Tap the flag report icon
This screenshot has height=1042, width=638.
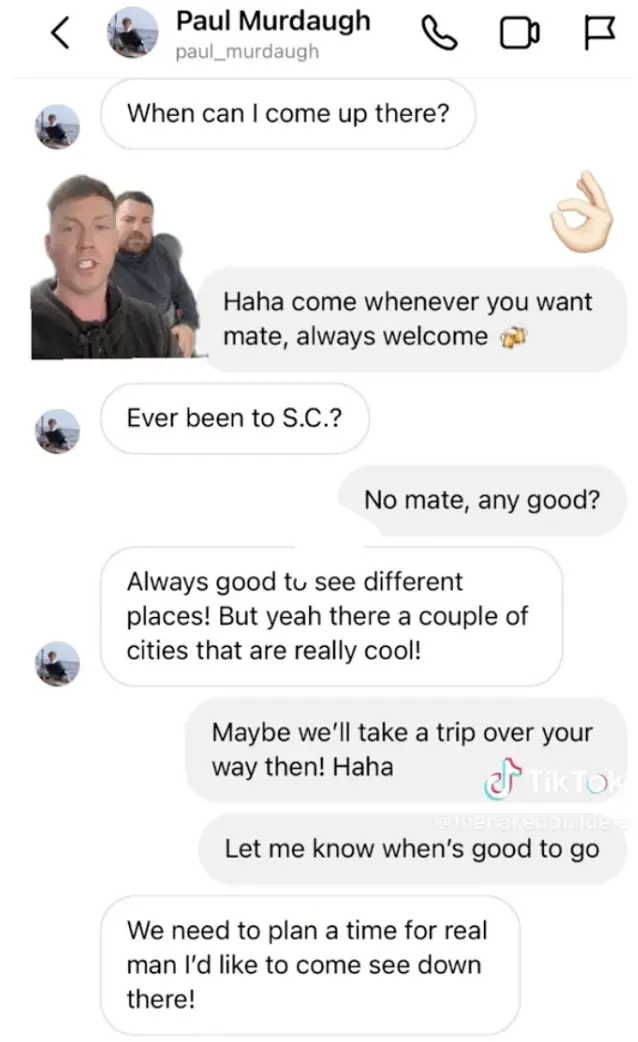599,33
